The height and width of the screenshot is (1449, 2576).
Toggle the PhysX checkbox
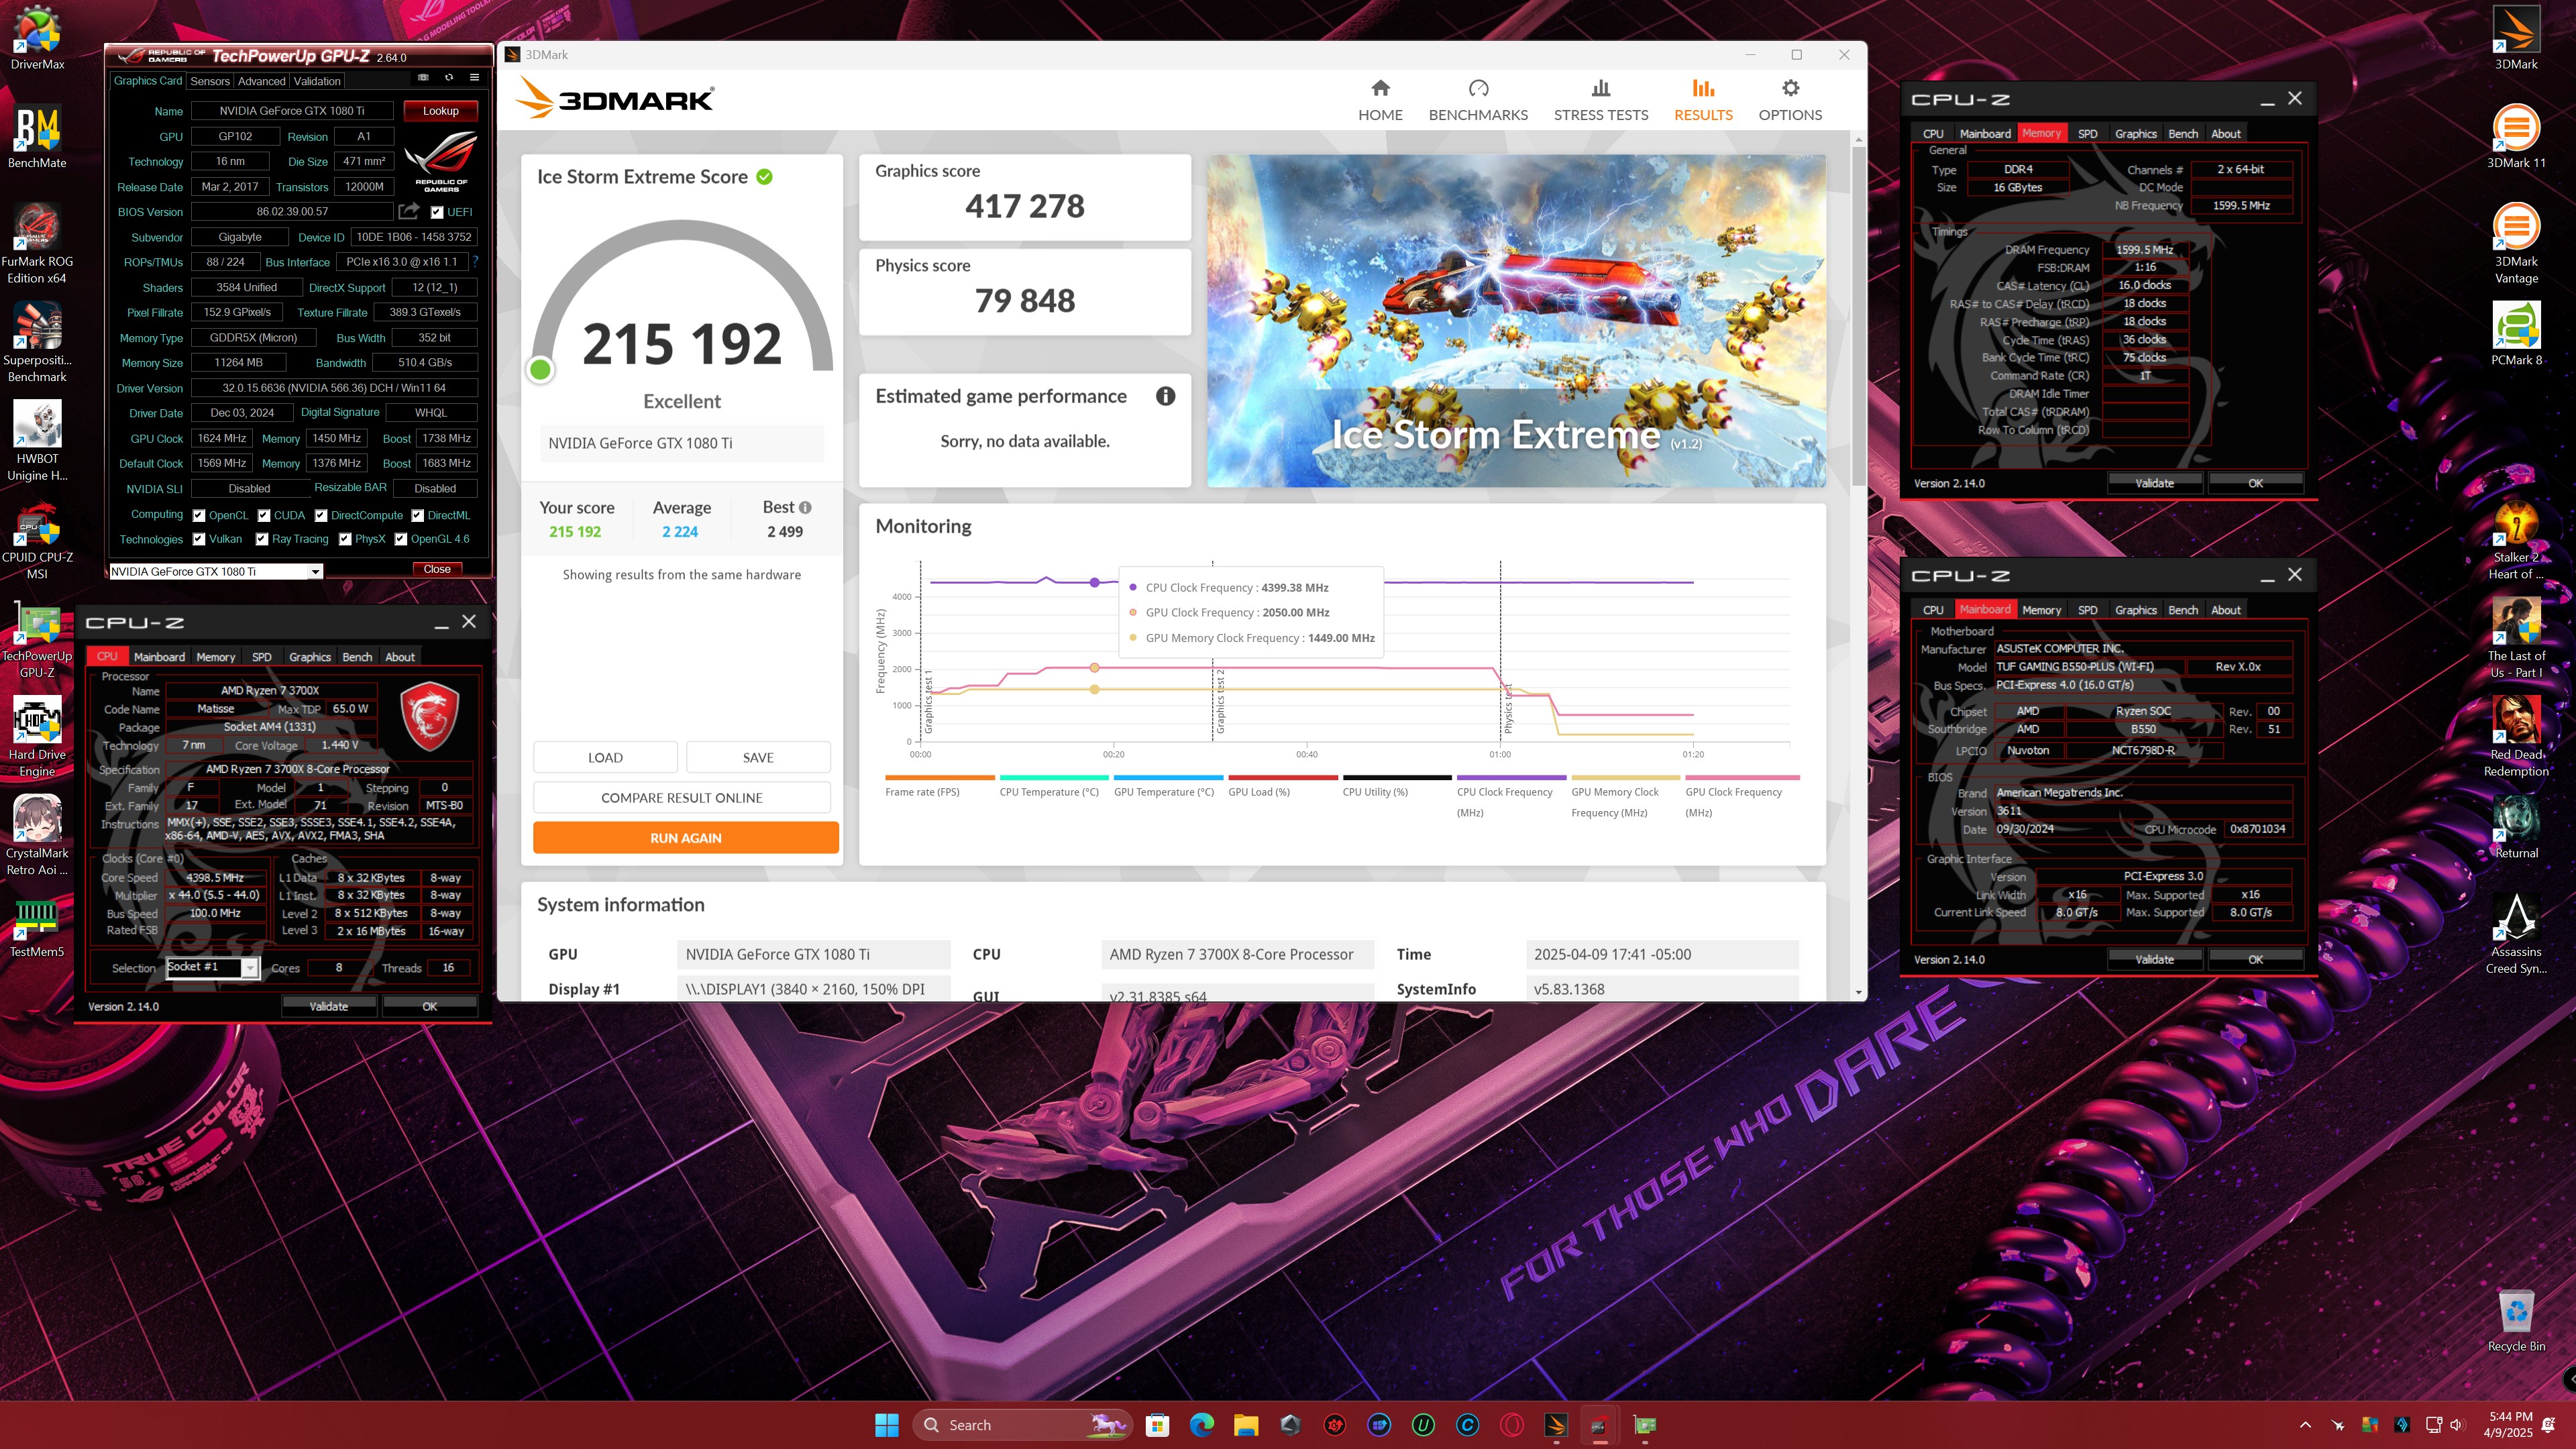(345, 539)
